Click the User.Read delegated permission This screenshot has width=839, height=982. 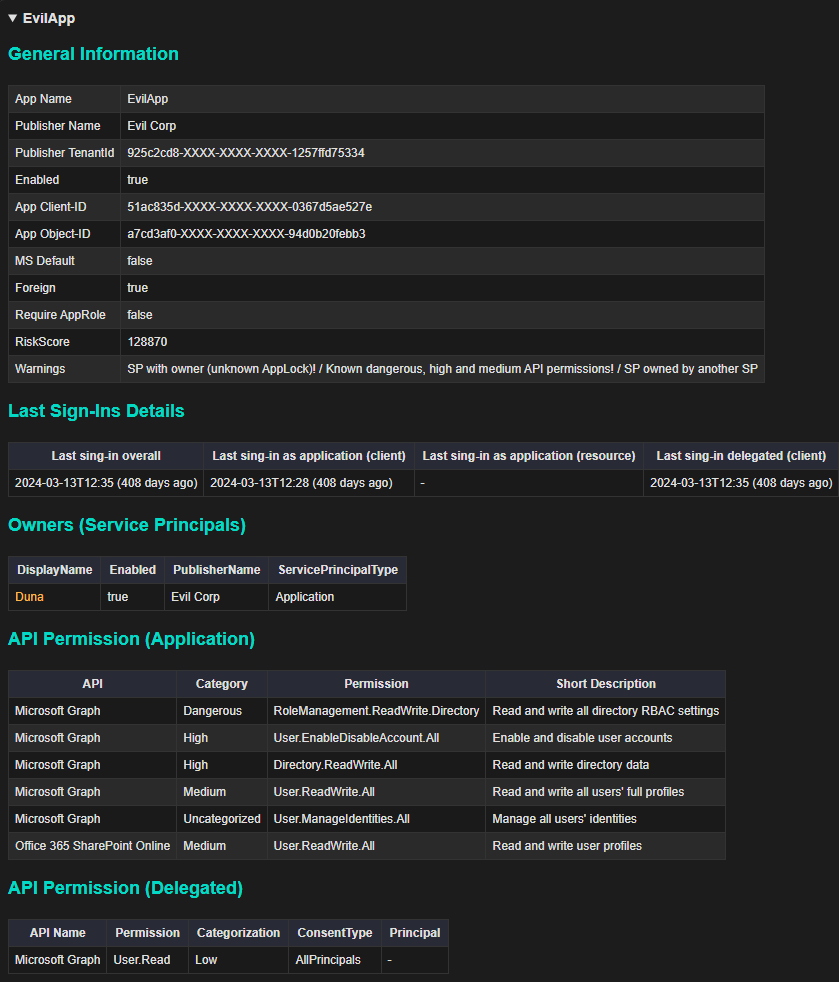click(142, 960)
